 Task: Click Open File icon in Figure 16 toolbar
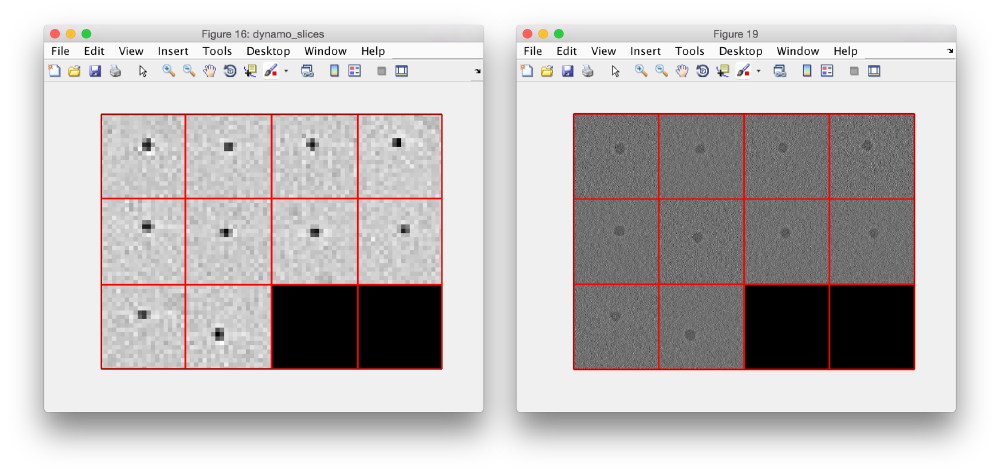[x=75, y=71]
